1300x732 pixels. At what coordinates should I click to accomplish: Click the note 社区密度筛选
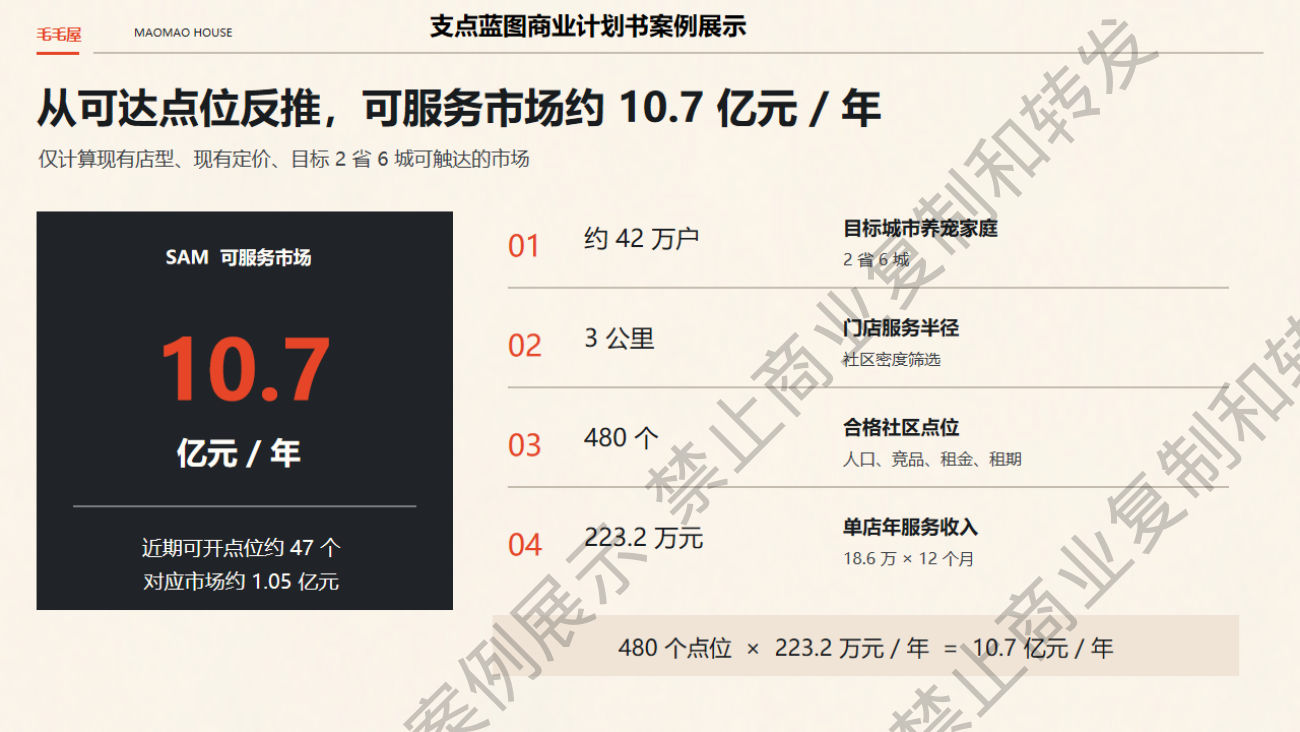[892, 360]
